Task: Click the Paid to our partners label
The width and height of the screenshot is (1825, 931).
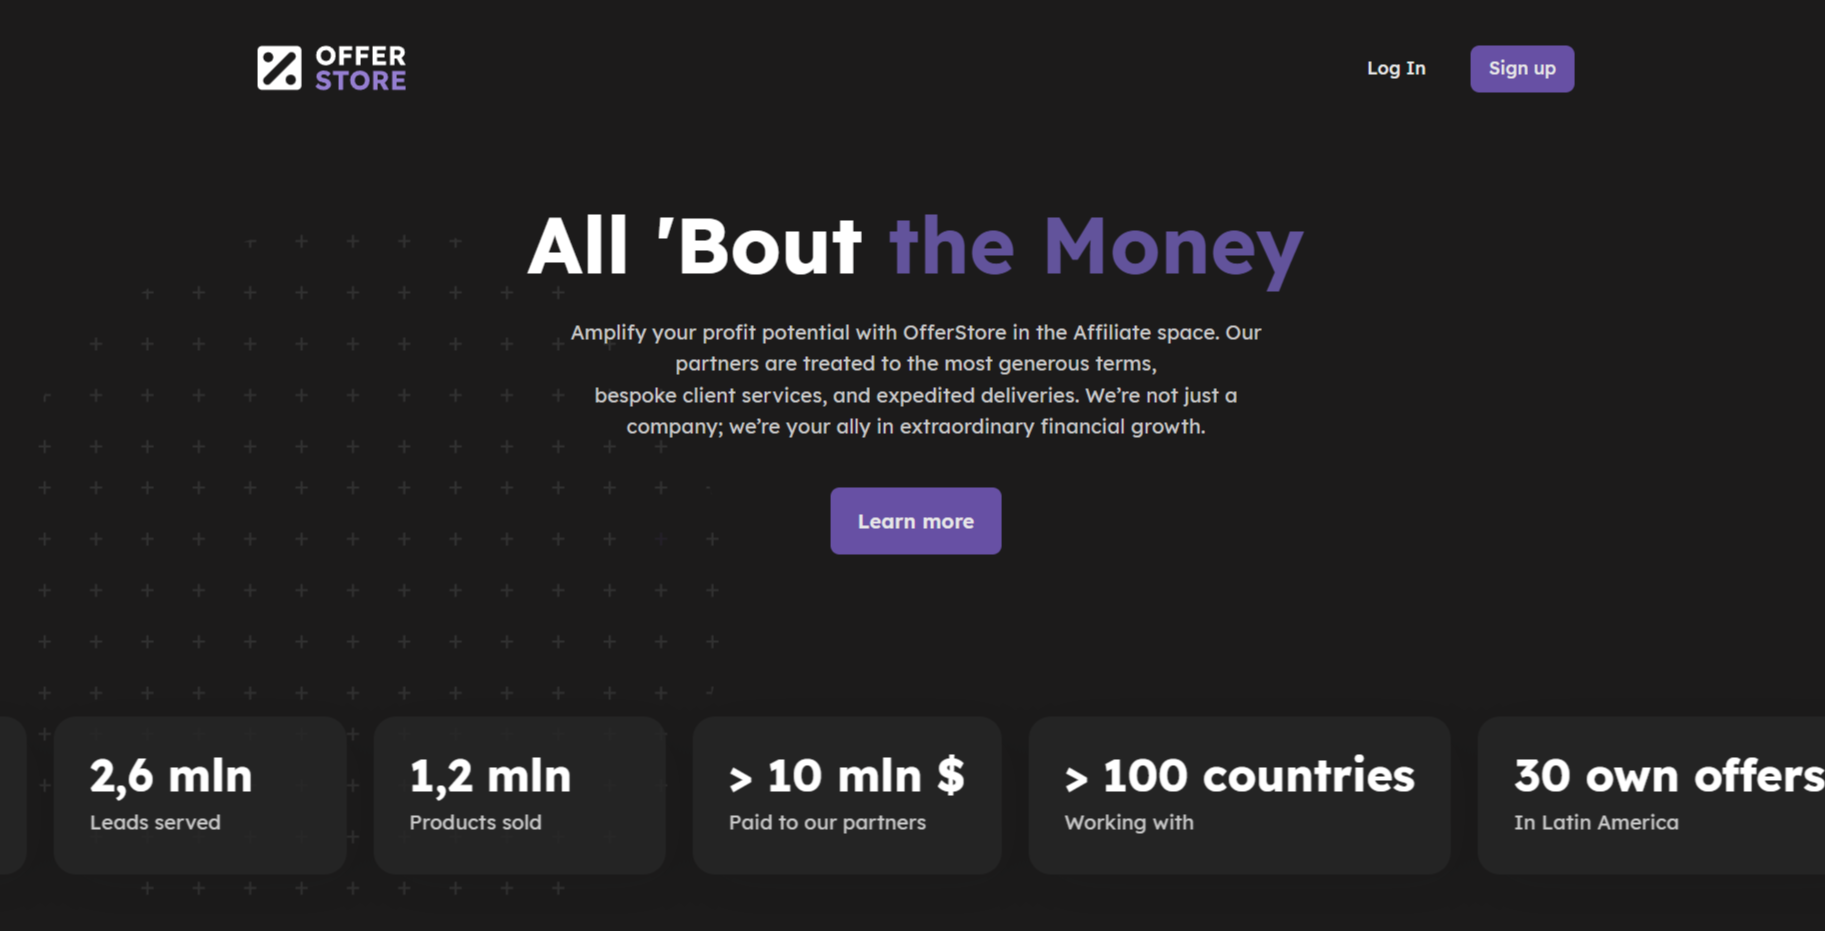Action: (827, 822)
